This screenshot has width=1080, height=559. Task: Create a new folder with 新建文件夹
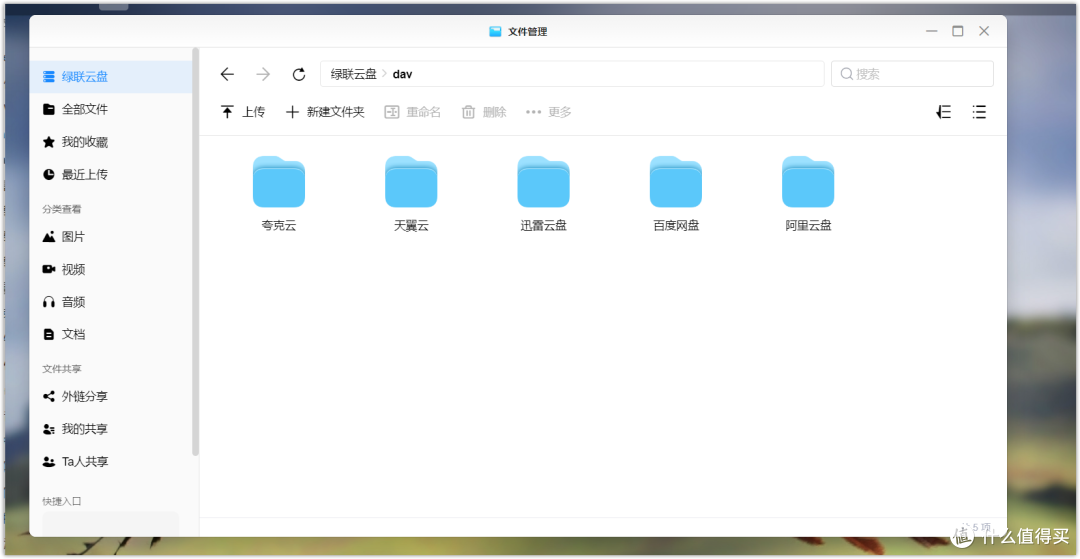325,112
